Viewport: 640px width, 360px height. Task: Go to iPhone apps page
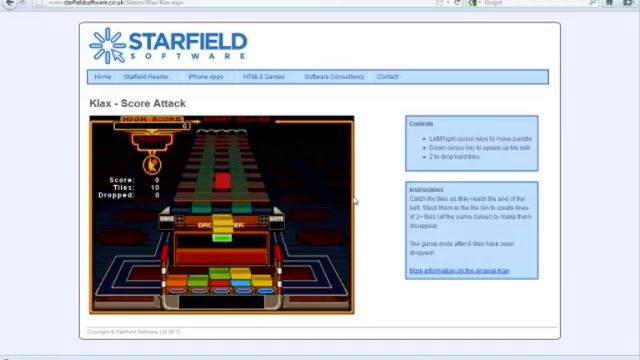tap(206, 77)
